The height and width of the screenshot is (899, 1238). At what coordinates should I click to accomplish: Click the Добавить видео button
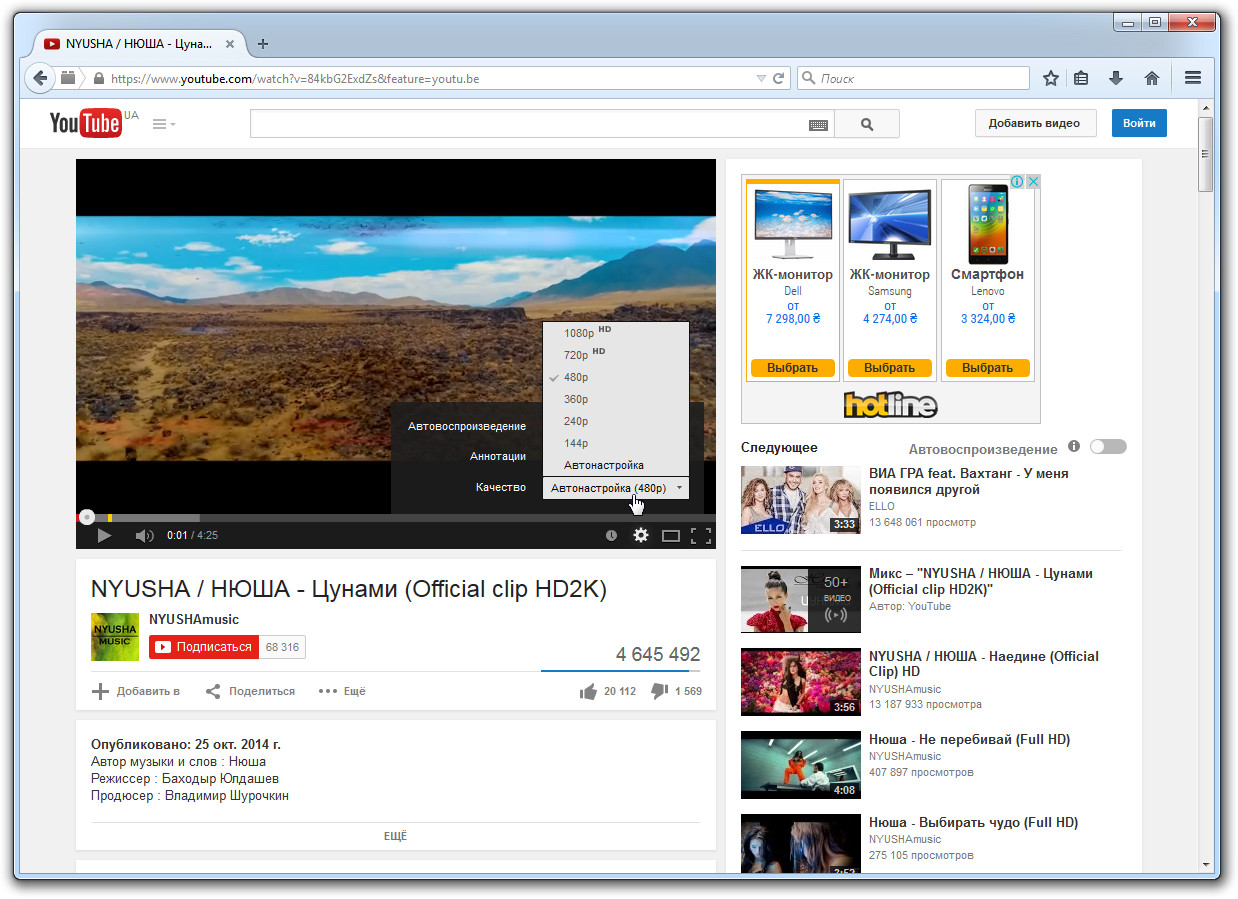click(x=1035, y=123)
